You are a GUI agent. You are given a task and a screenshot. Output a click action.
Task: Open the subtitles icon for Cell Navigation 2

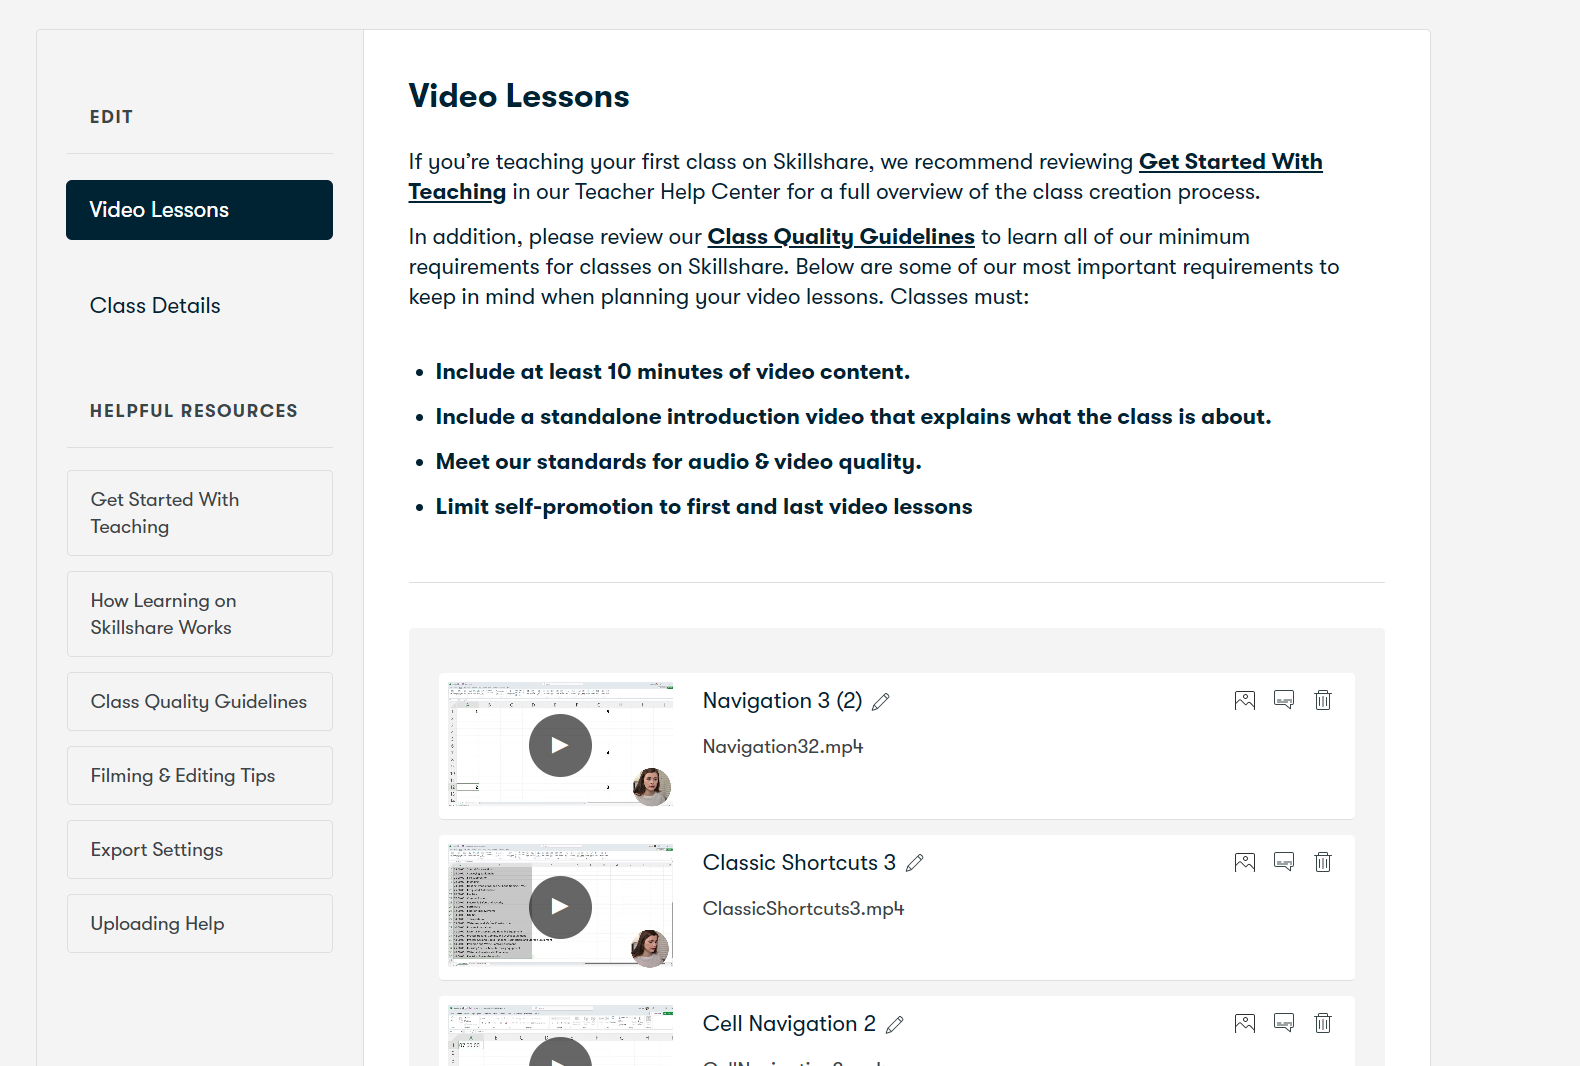(x=1284, y=1023)
